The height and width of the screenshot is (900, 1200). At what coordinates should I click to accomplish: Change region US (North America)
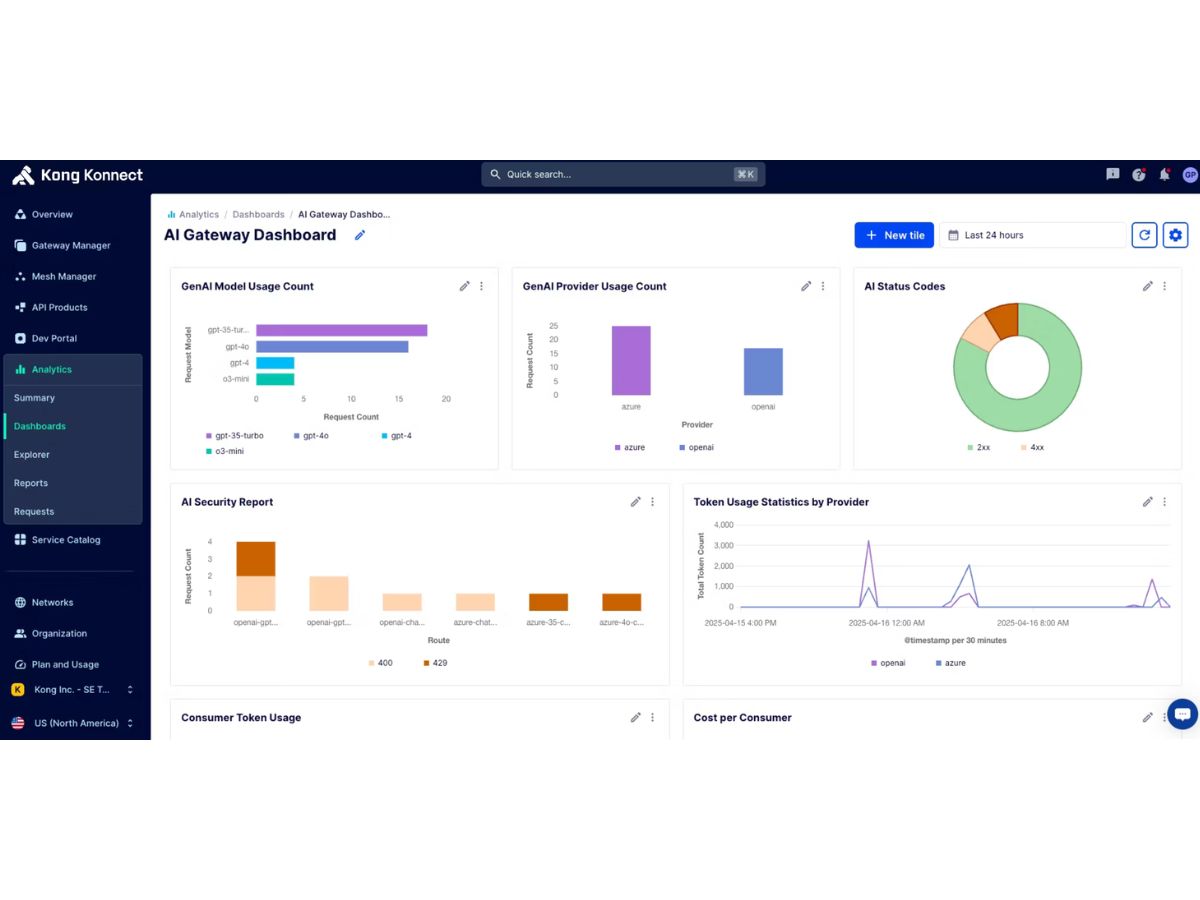[72, 723]
